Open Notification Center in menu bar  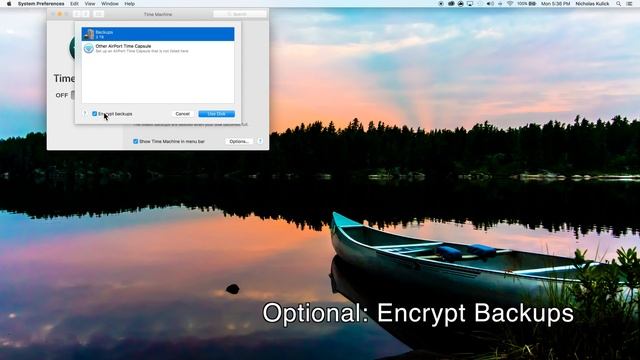click(629, 4)
